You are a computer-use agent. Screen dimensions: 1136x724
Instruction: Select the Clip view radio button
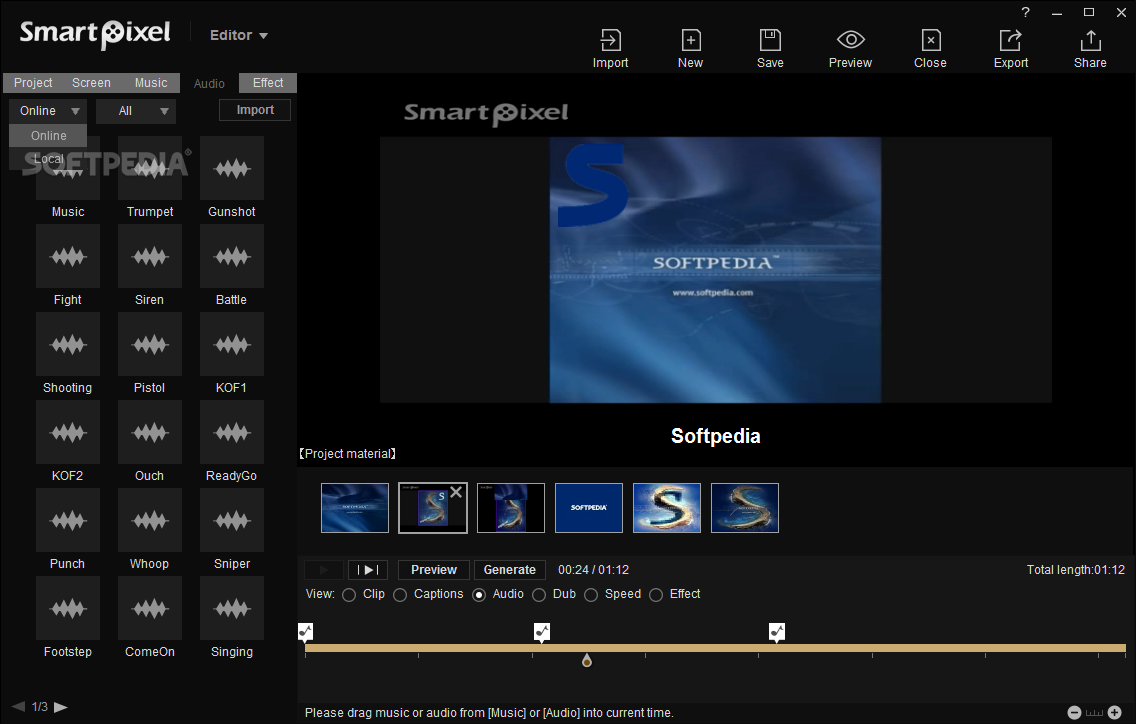coord(349,595)
